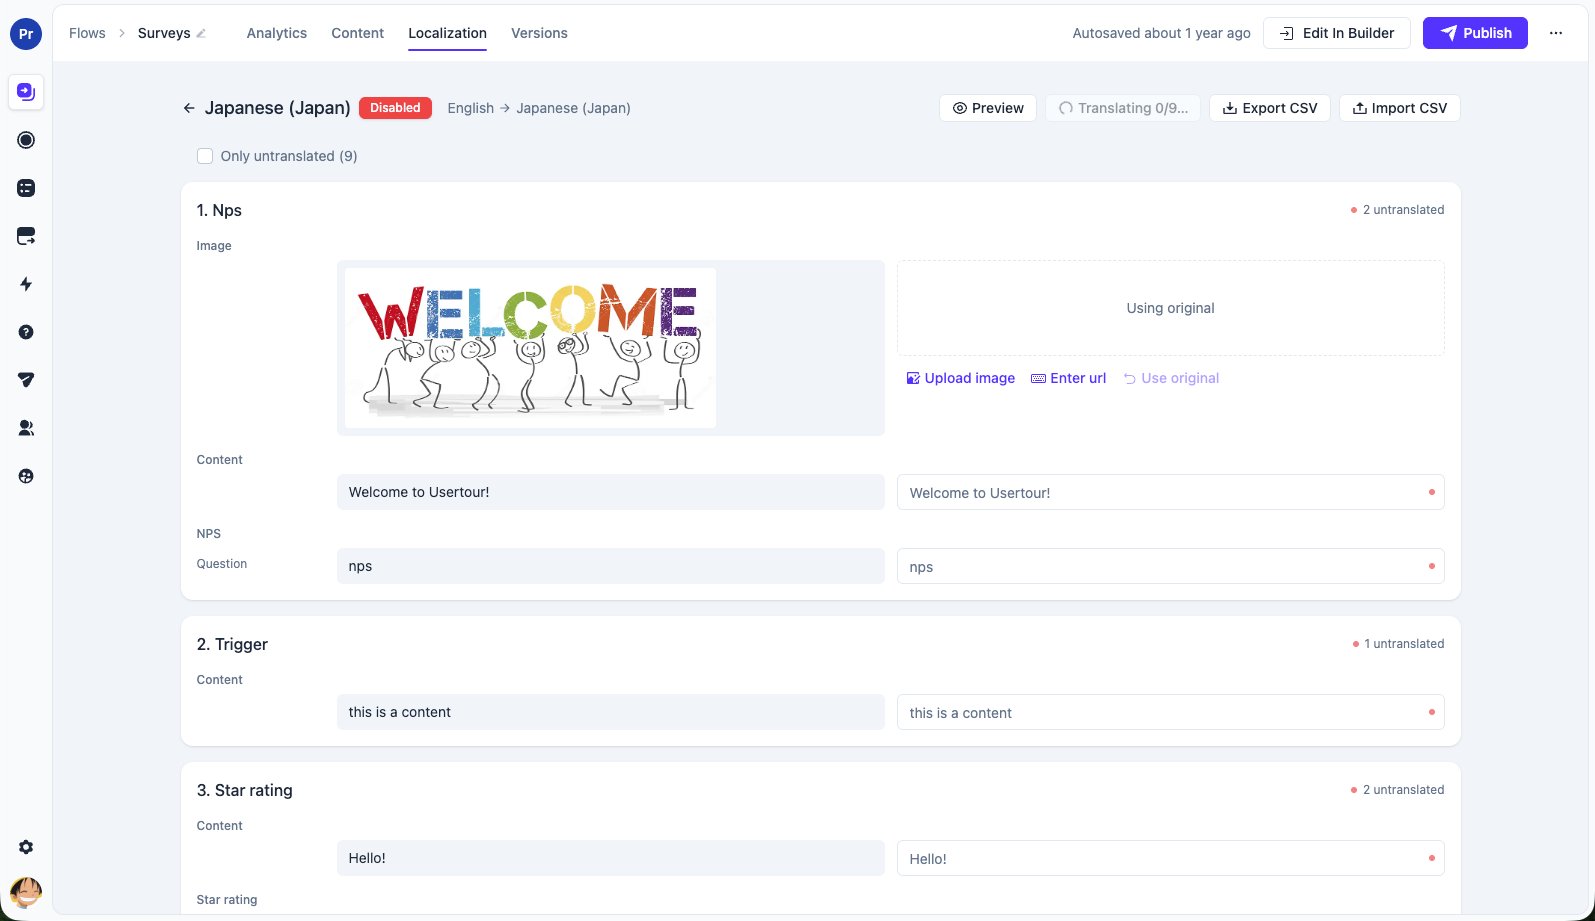Click the Preview button
Image resolution: width=1595 pixels, height=921 pixels.
coord(988,108)
